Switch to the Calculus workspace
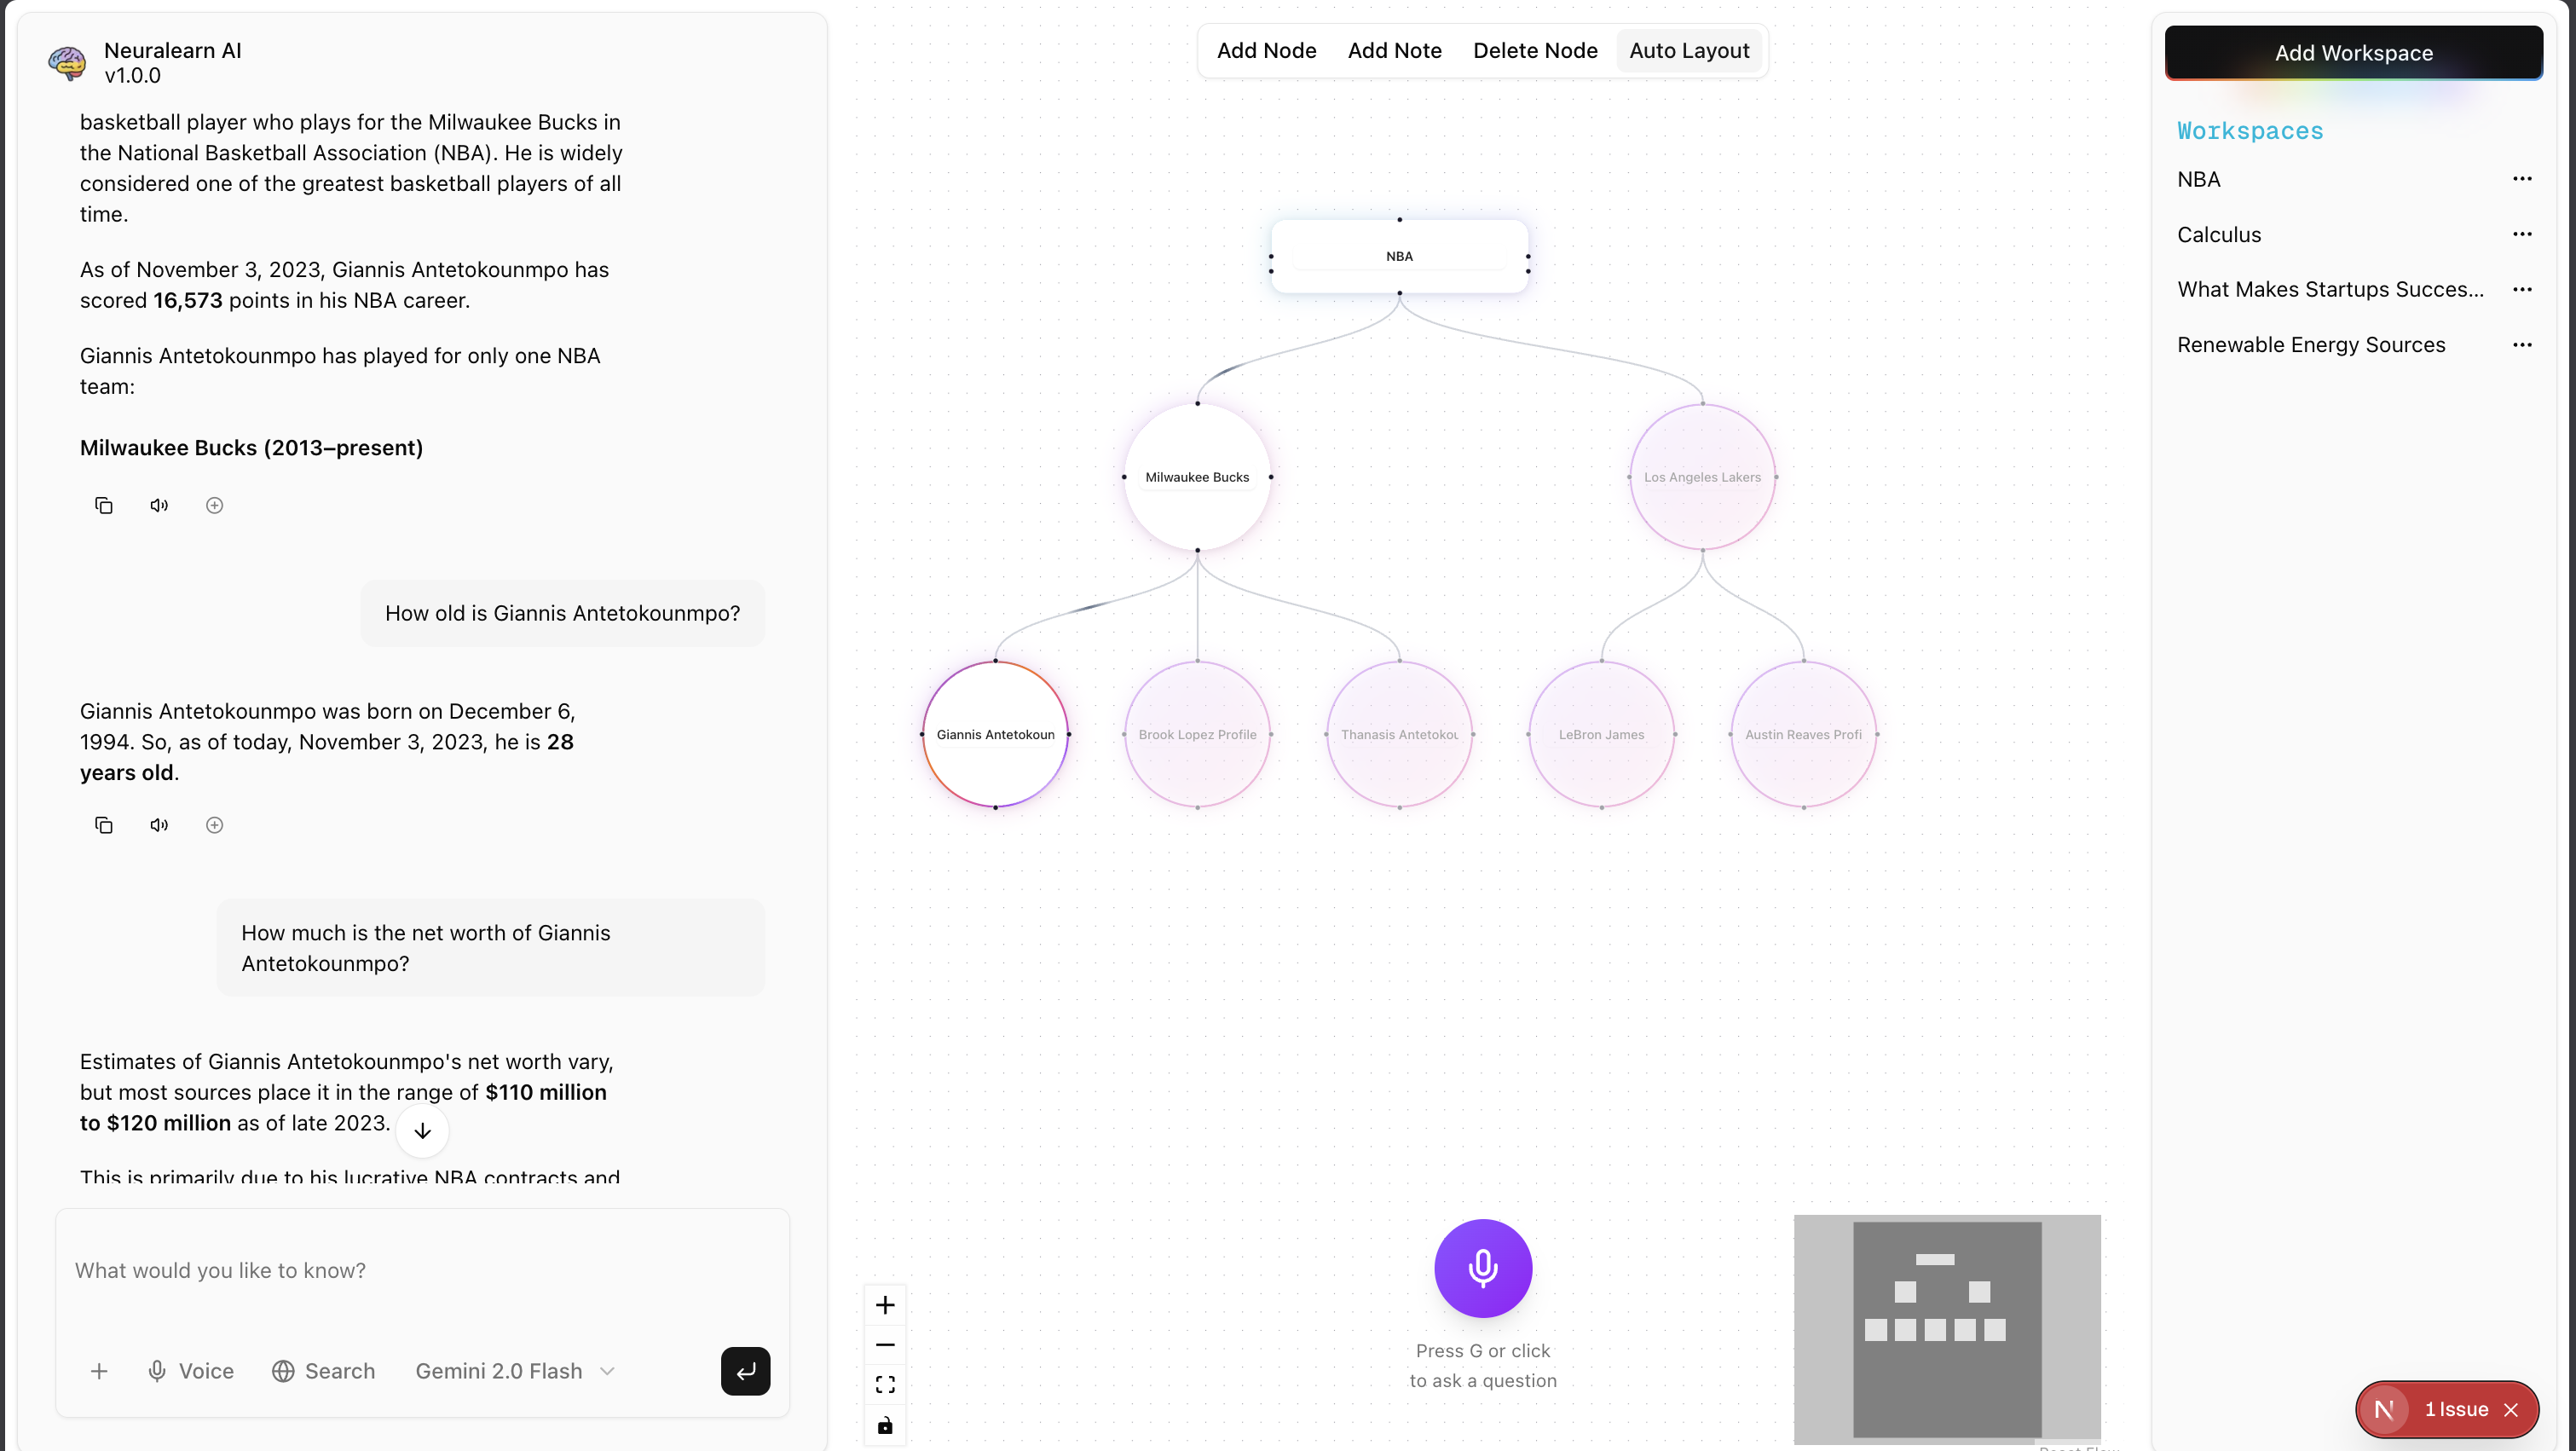Screen dimensions: 2576x1451 tap(2218, 234)
